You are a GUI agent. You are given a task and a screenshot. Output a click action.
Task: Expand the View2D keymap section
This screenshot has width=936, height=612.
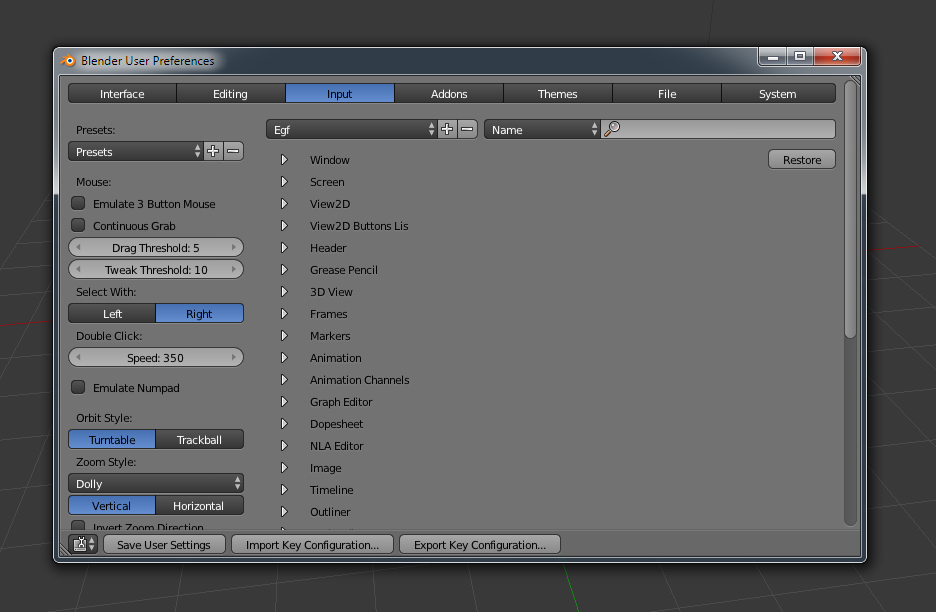click(x=284, y=204)
